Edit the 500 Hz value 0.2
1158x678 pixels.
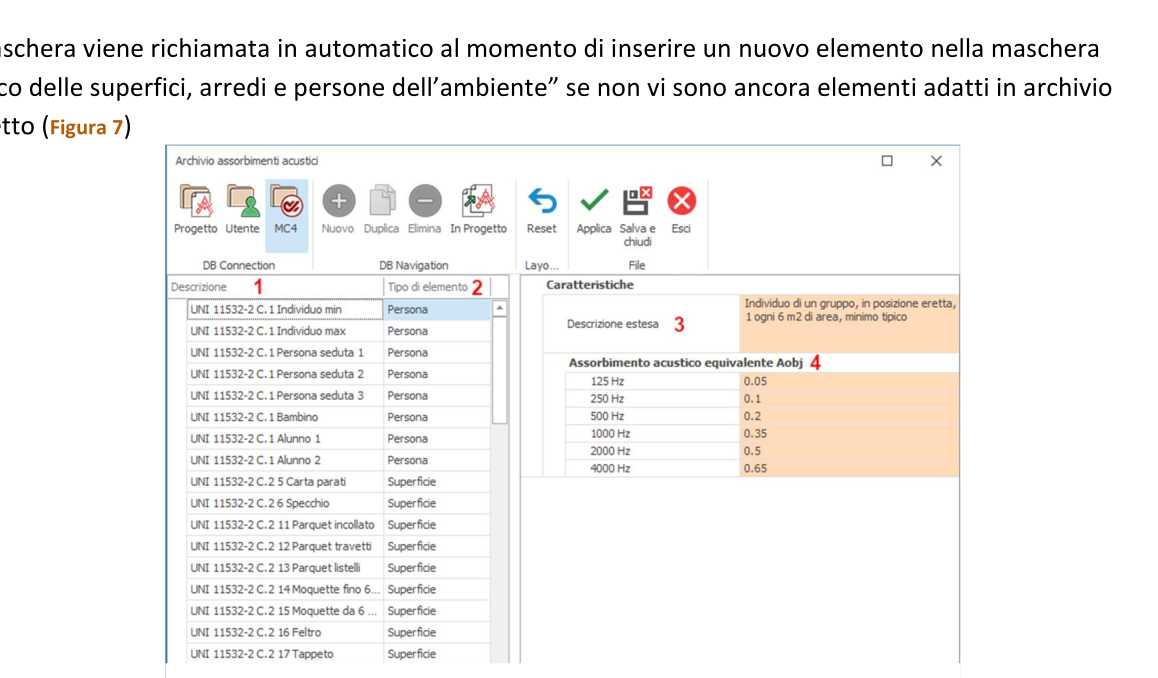click(x=849, y=416)
